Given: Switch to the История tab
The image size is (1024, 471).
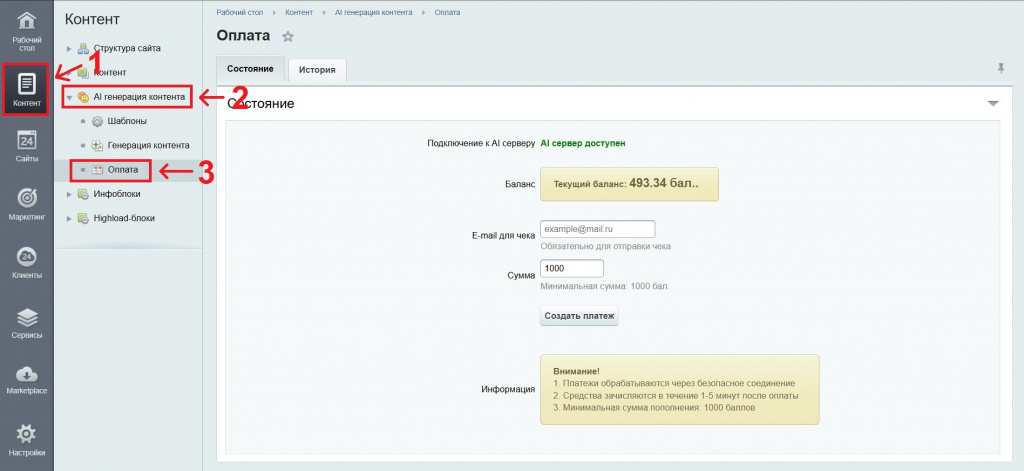Looking at the screenshot, I should pos(317,70).
